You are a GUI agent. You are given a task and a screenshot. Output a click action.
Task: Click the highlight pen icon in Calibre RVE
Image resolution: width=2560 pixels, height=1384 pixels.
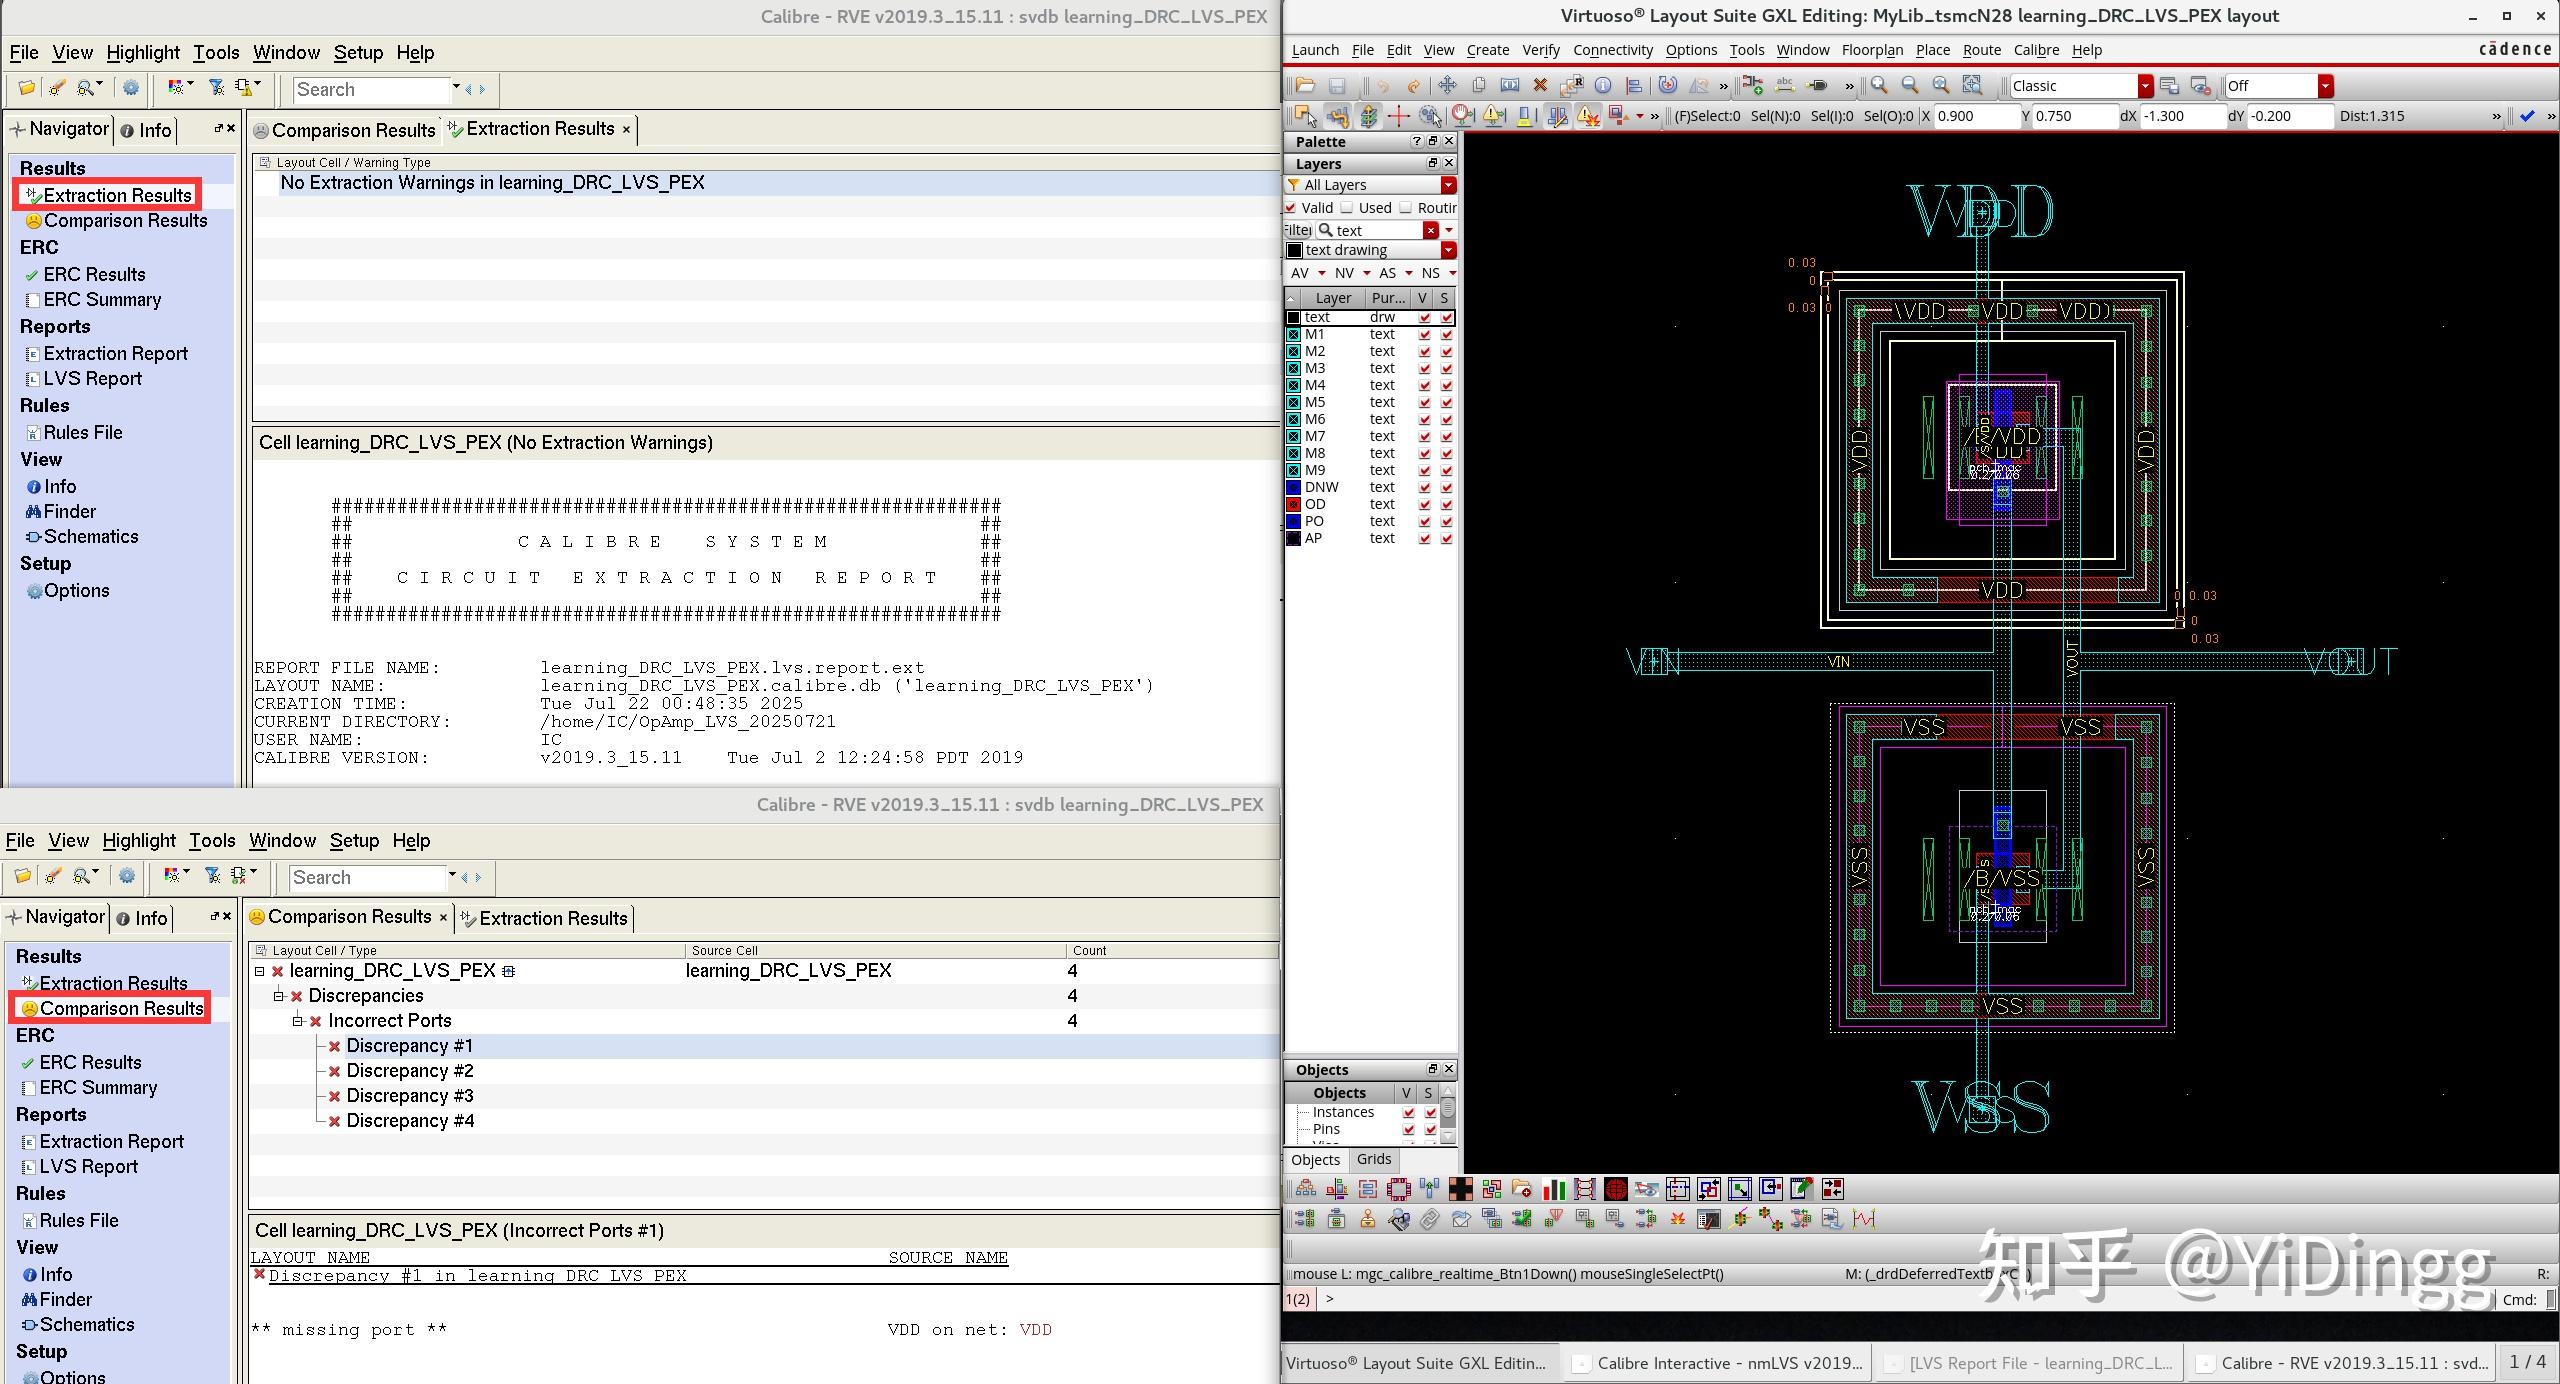55,88
